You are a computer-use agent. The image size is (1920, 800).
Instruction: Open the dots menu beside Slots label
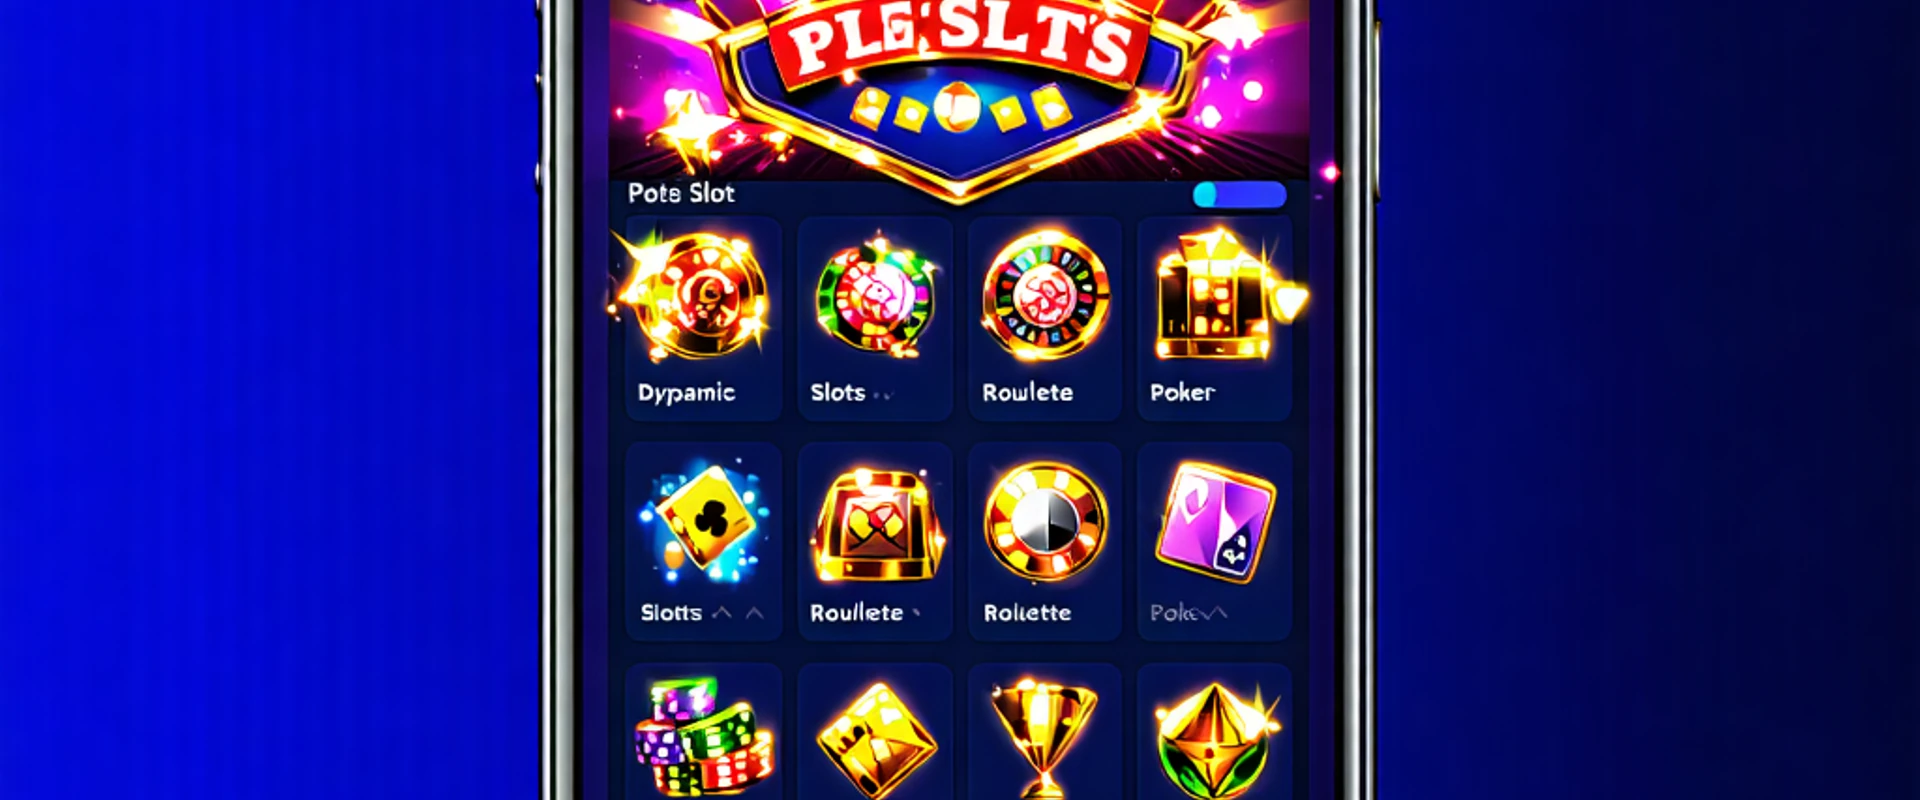coord(881,395)
